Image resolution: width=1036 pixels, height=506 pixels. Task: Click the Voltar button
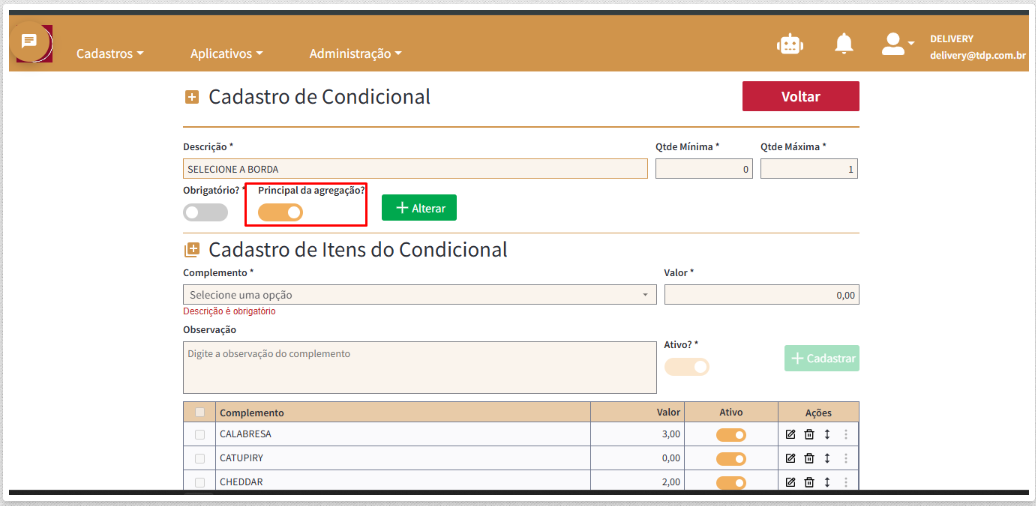coord(801,96)
